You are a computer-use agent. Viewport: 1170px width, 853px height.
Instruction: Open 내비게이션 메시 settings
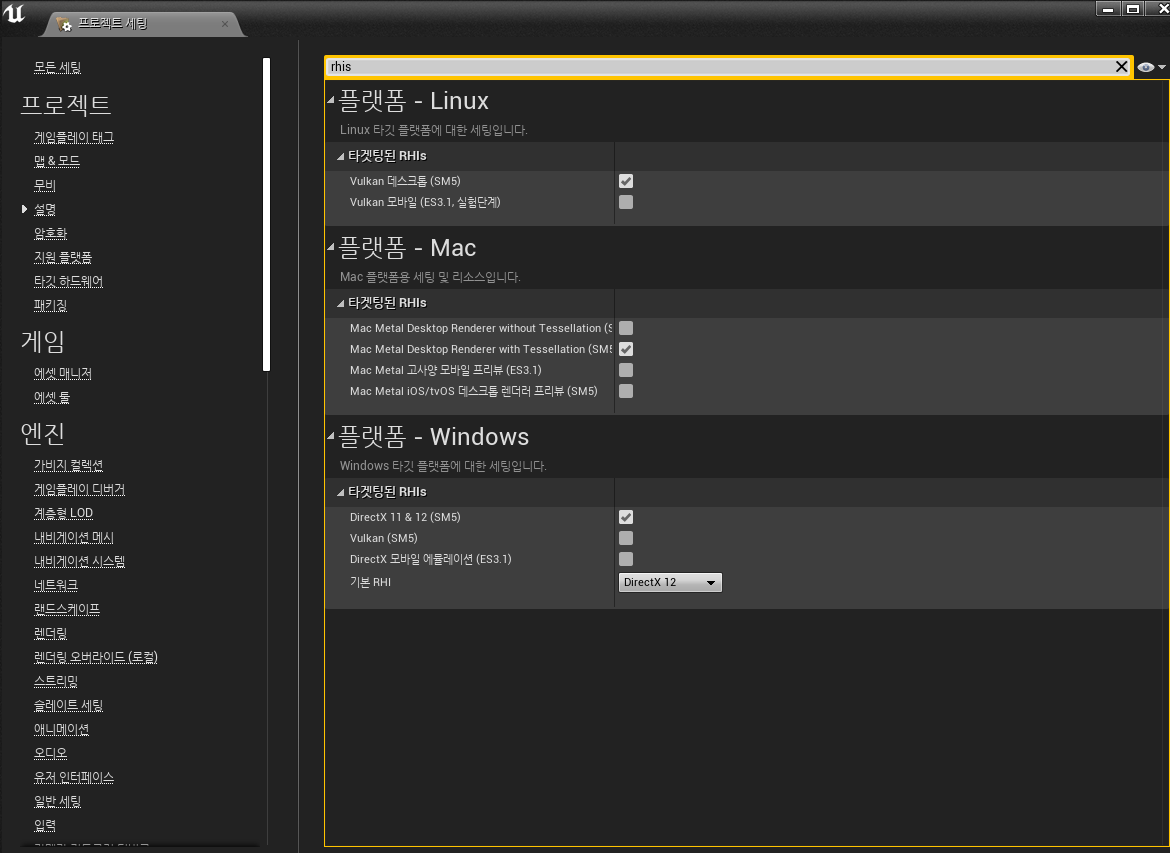click(x=74, y=537)
